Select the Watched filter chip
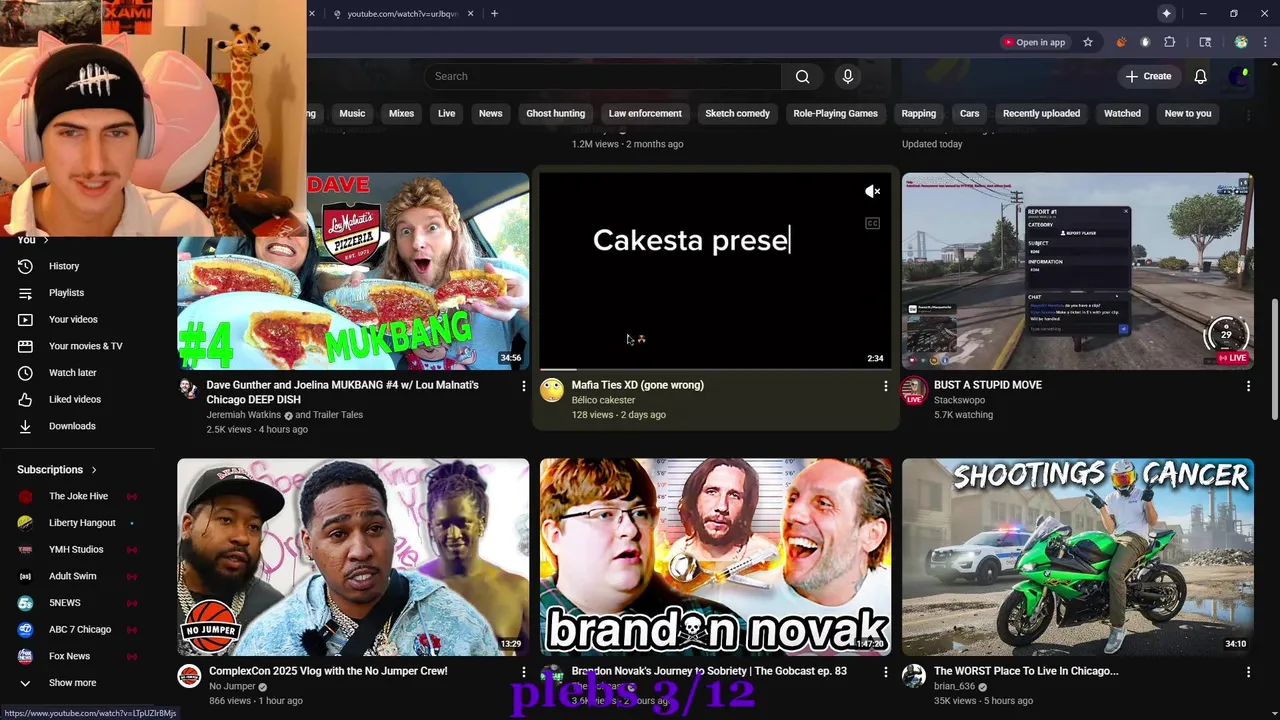 (x=1122, y=114)
